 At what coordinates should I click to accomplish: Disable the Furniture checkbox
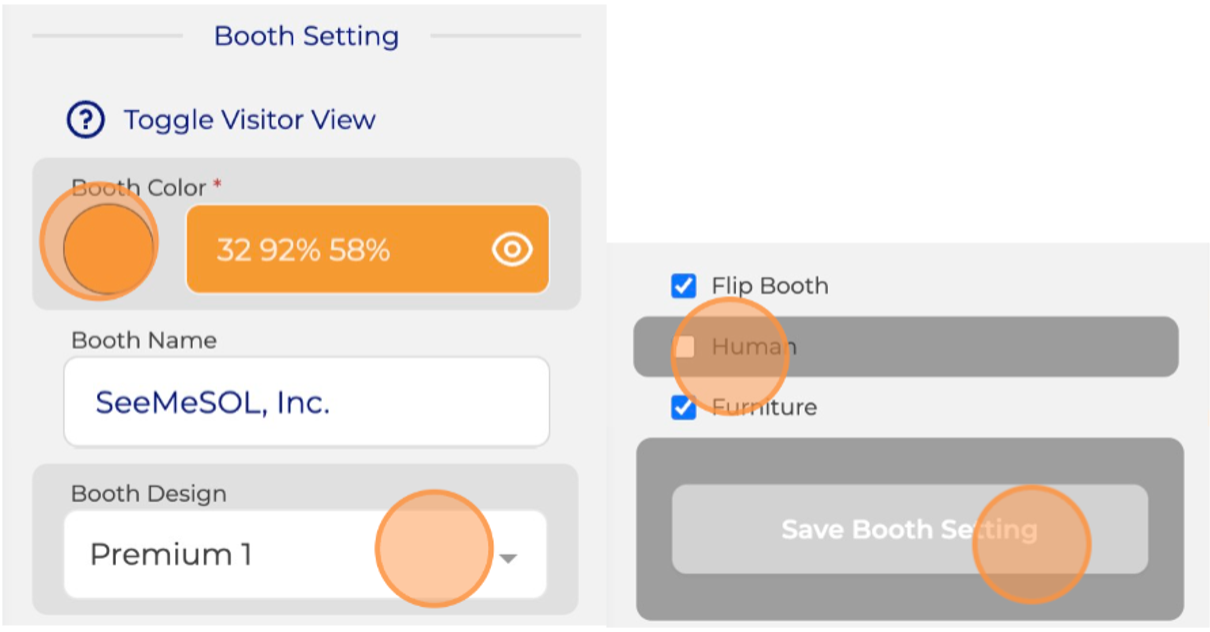click(x=684, y=408)
